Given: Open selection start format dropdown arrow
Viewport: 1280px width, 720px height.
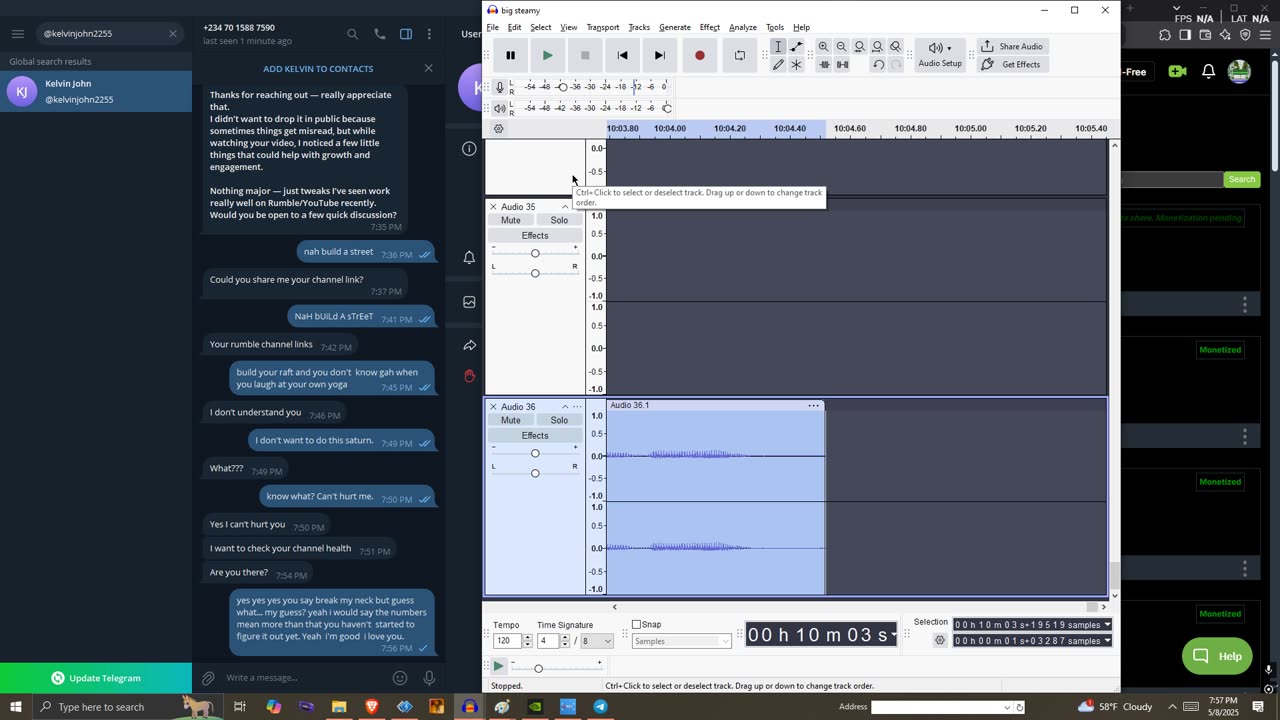Looking at the screenshot, I should point(1107,625).
